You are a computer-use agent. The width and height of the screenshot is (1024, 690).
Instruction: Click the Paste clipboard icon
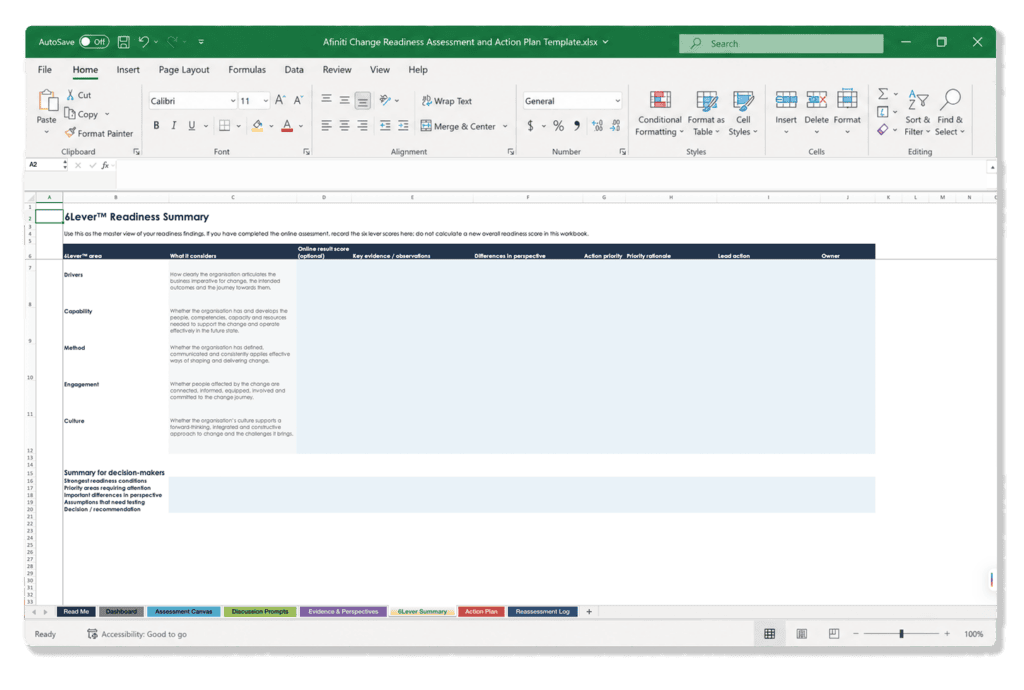[47, 101]
